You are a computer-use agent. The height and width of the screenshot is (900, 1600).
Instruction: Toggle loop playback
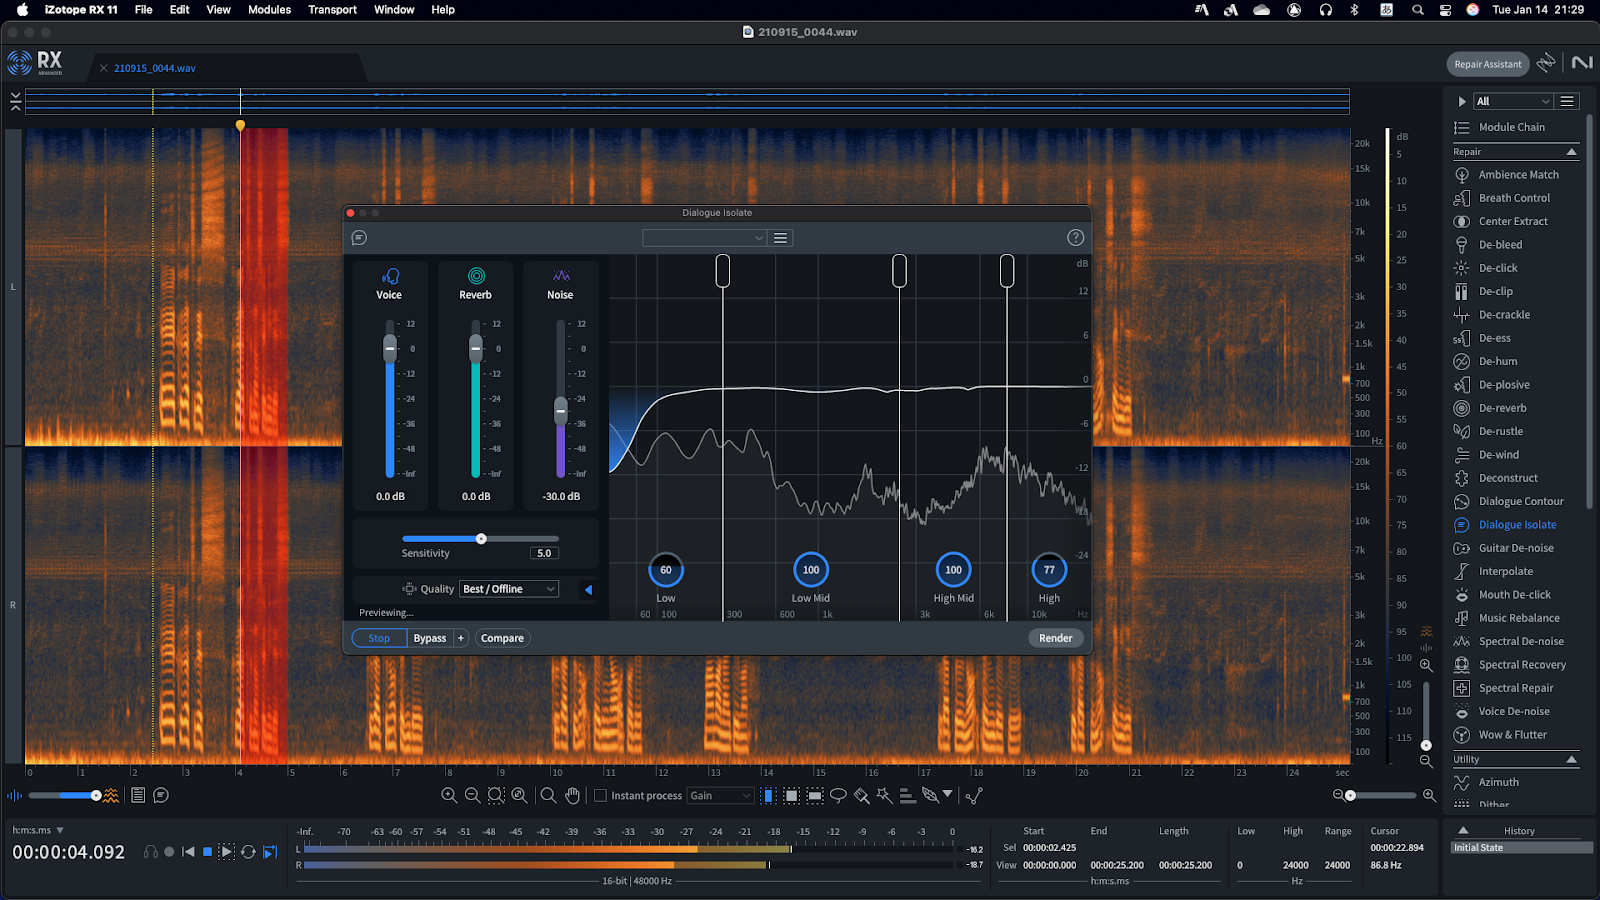coord(248,852)
